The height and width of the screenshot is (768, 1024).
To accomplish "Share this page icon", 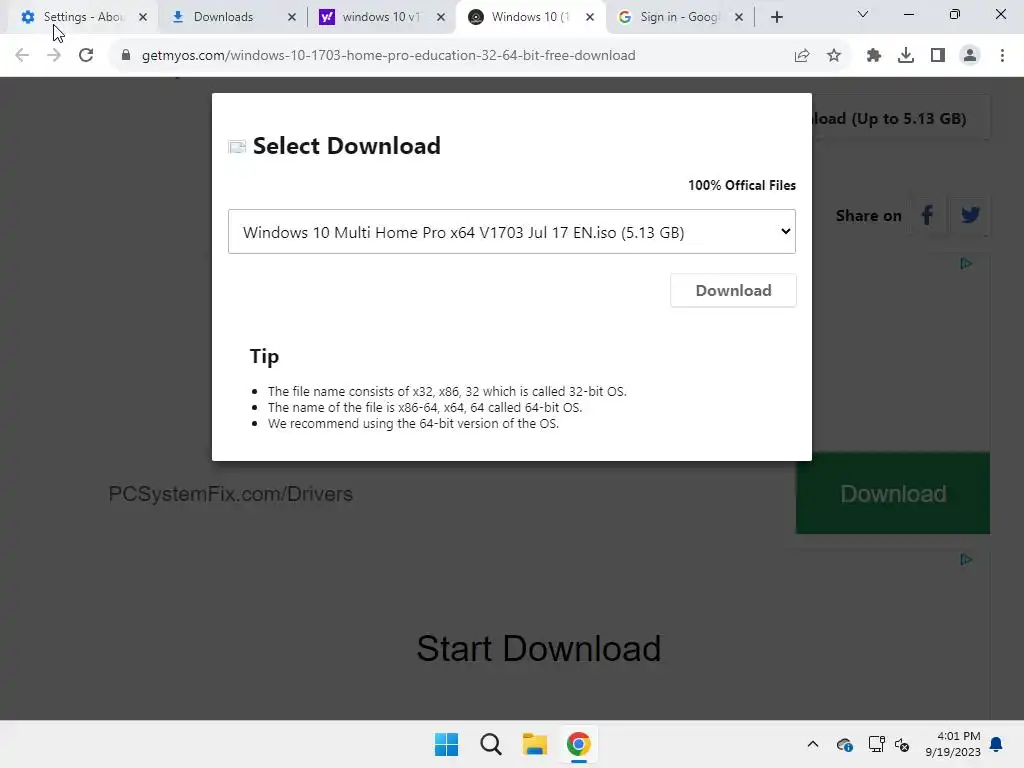I will pos(802,56).
